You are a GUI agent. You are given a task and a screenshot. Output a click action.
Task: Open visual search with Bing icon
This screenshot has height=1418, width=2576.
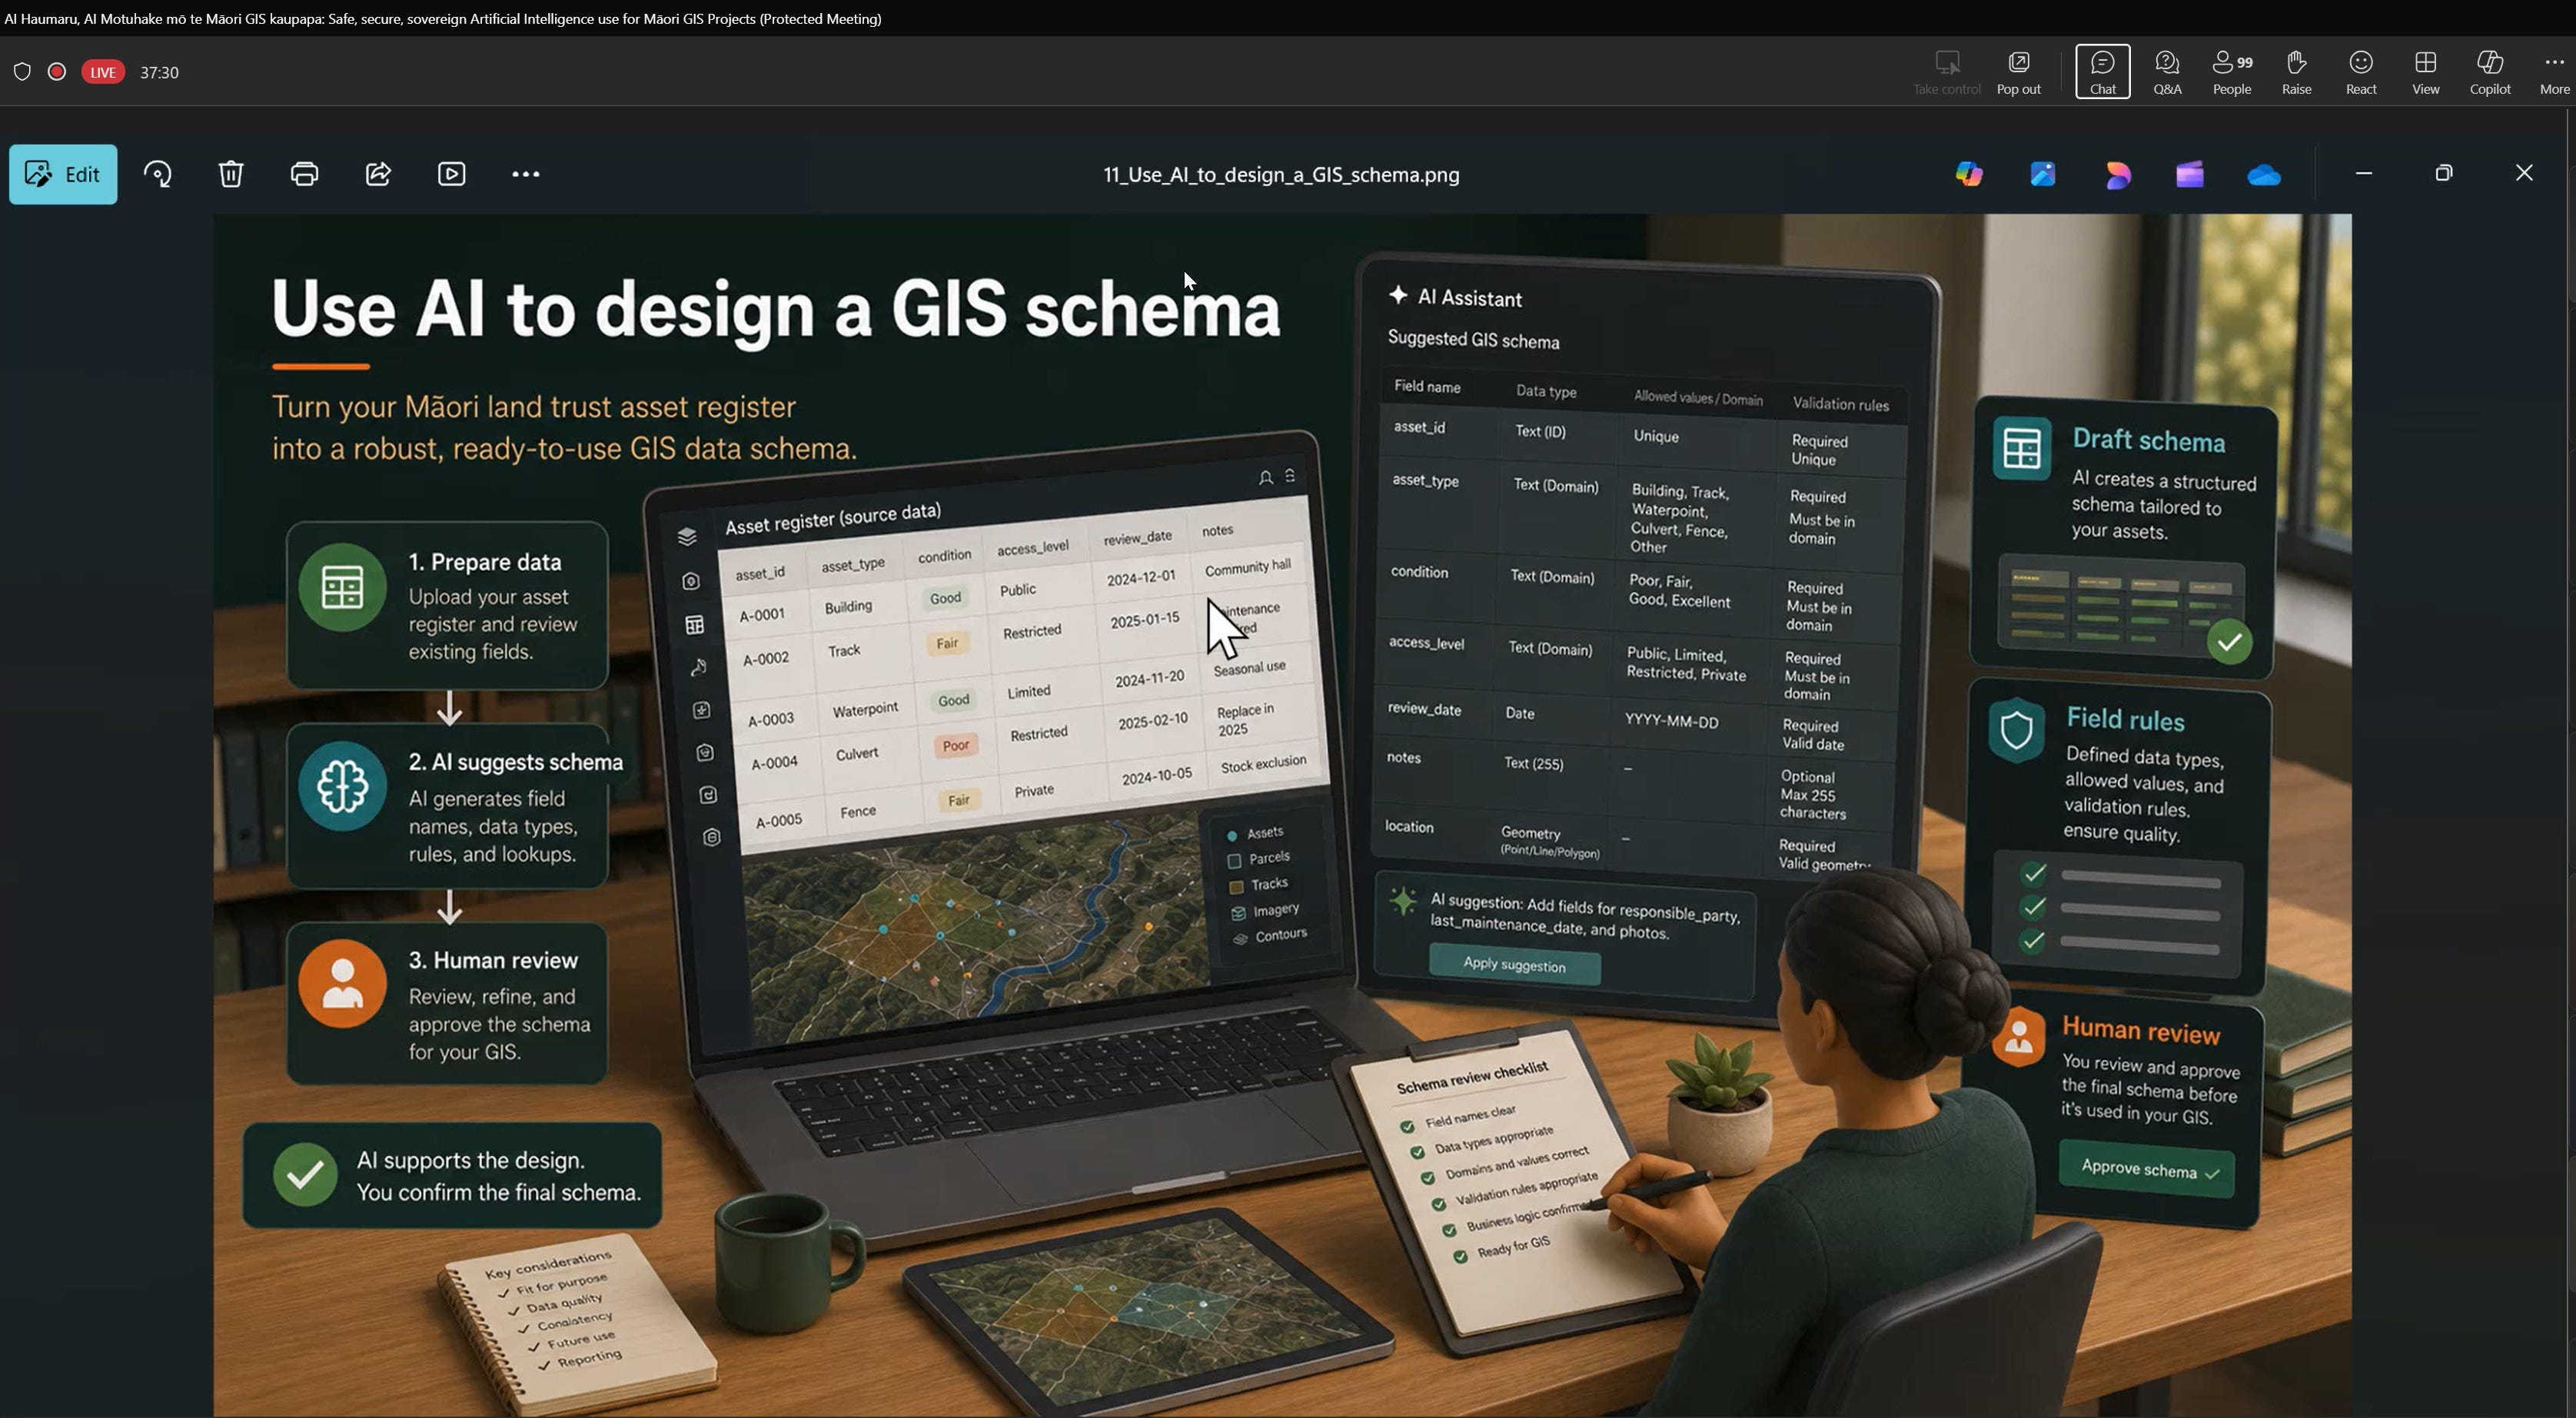click(158, 174)
